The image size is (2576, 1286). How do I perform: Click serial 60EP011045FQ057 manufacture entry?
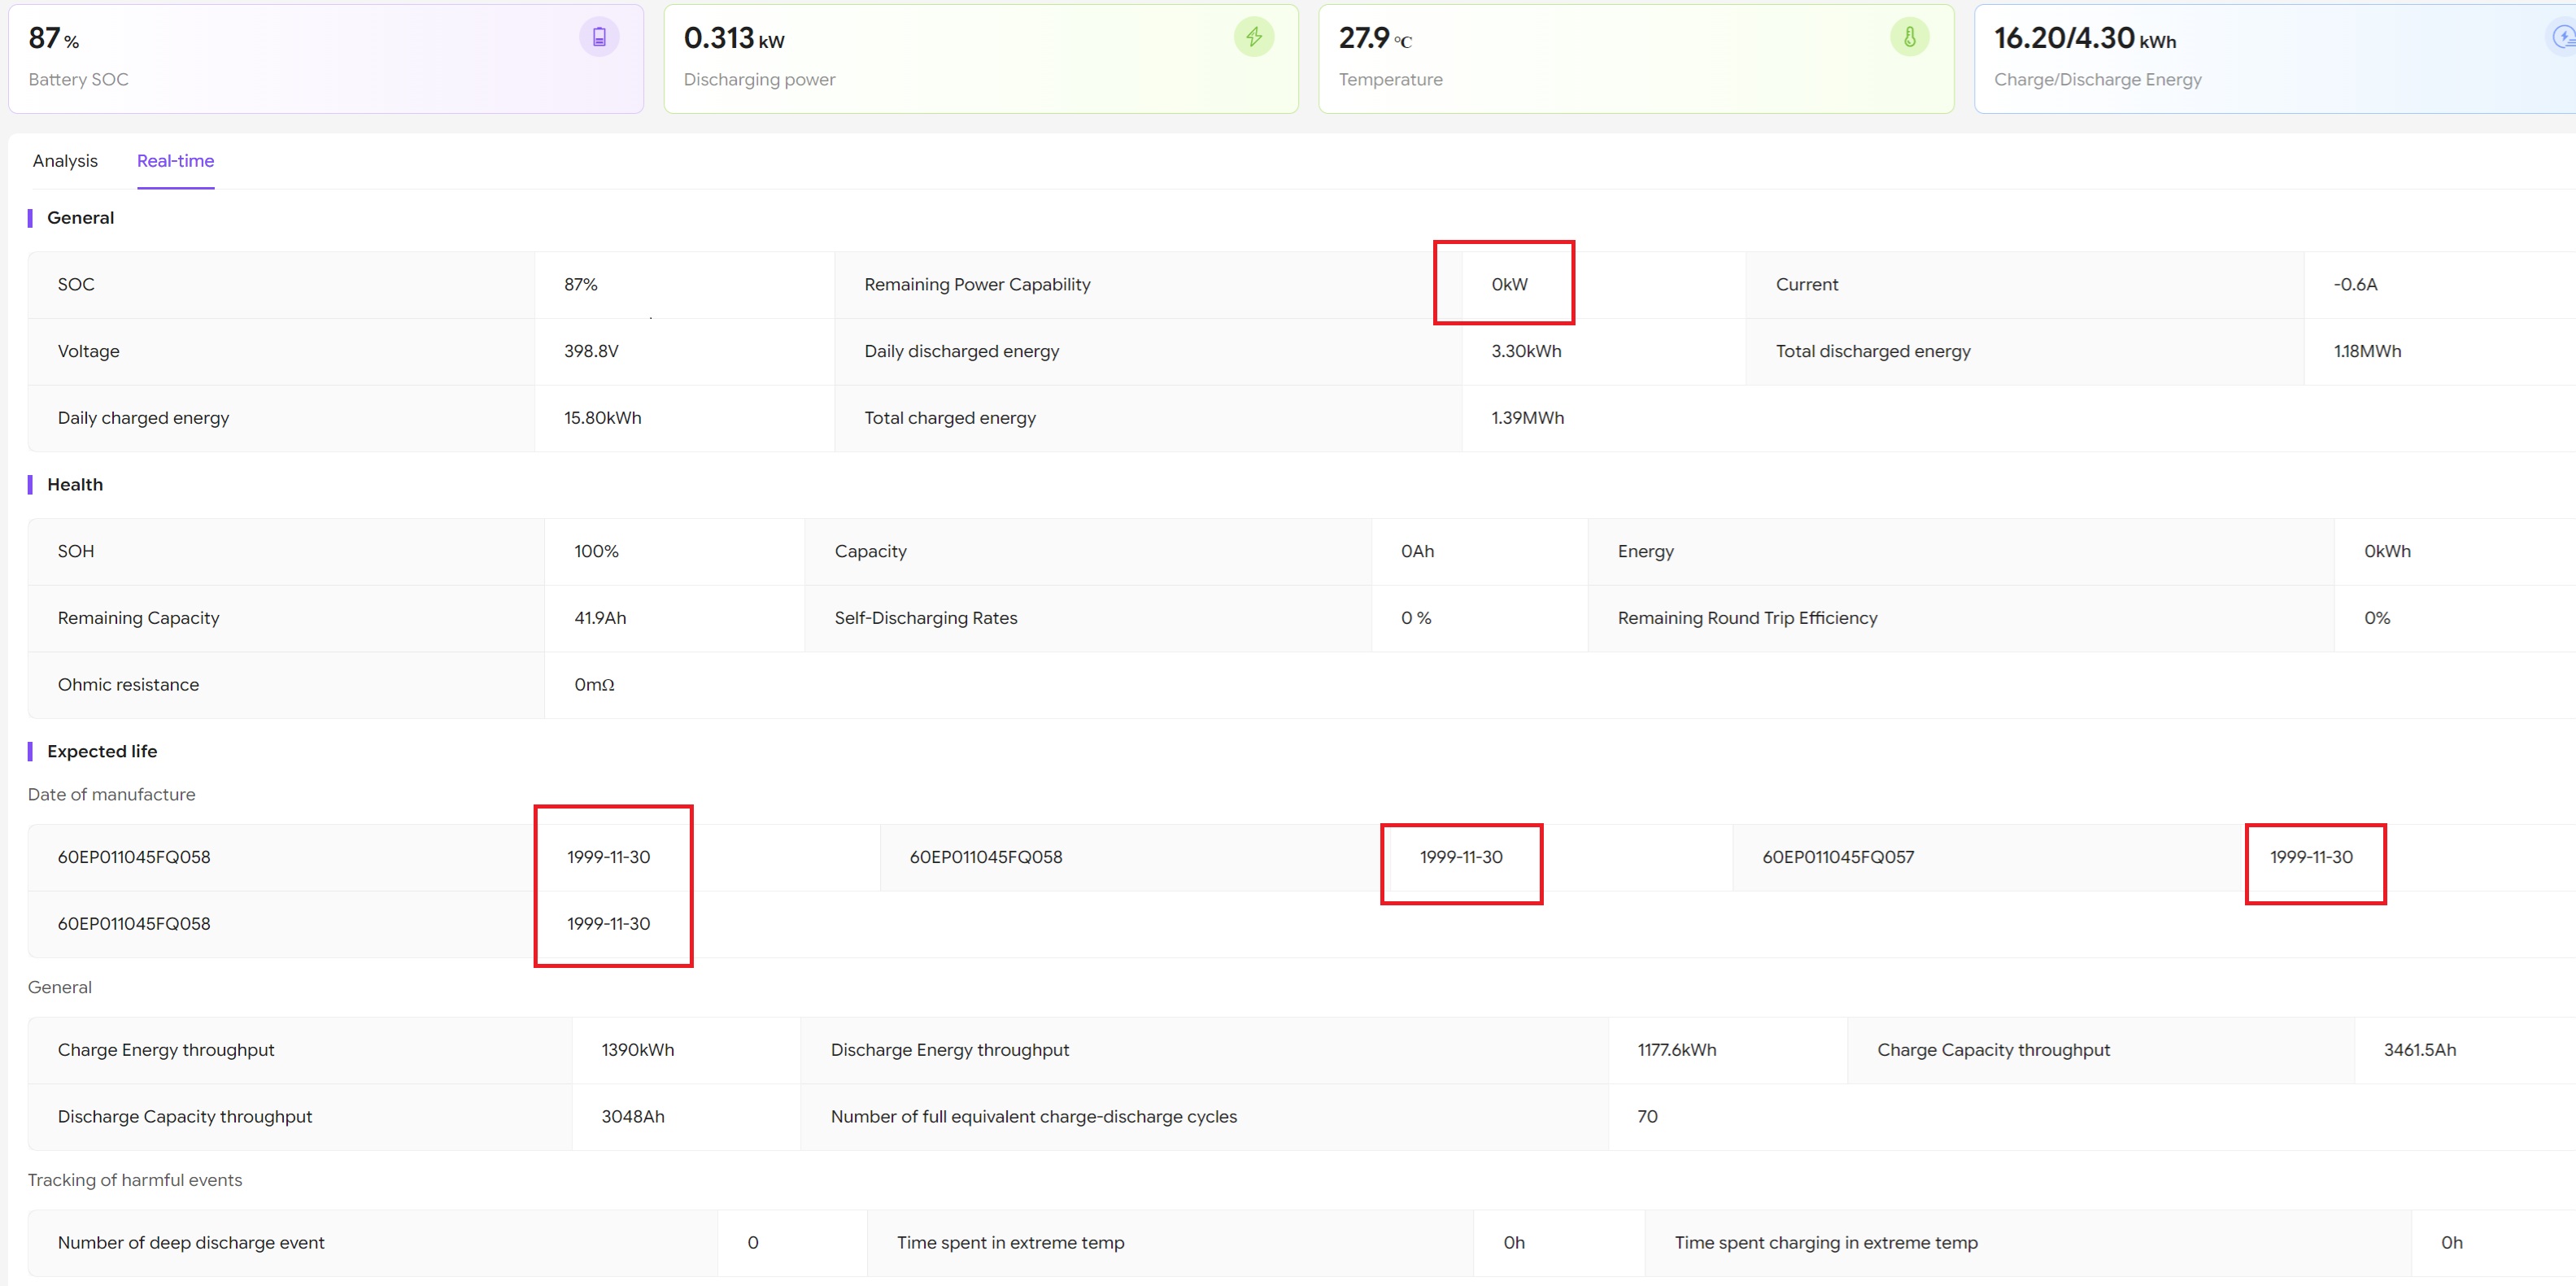[1838, 857]
